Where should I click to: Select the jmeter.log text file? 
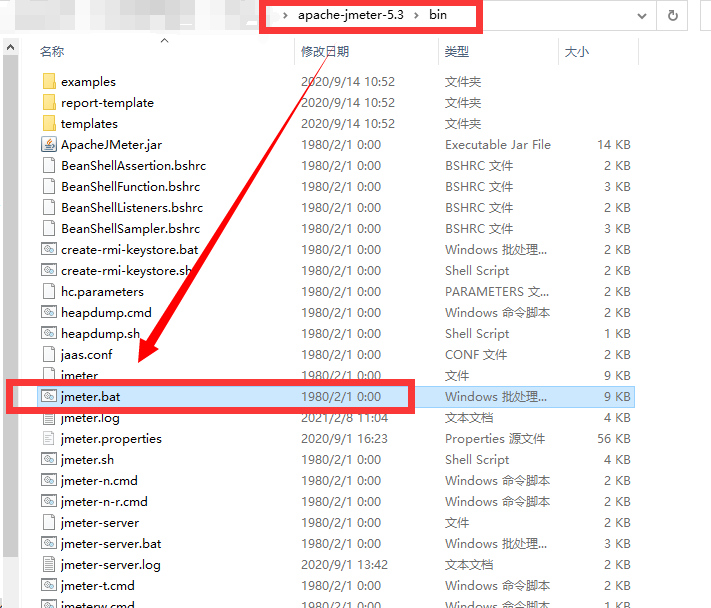click(x=90, y=418)
